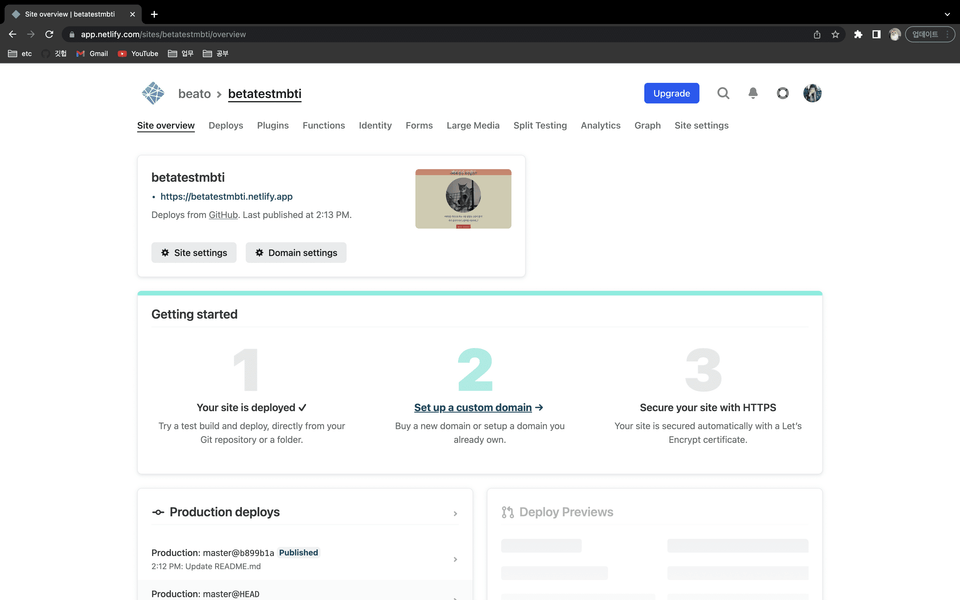Open the Split Testing tab
This screenshot has width=960, height=600.
[540, 125]
